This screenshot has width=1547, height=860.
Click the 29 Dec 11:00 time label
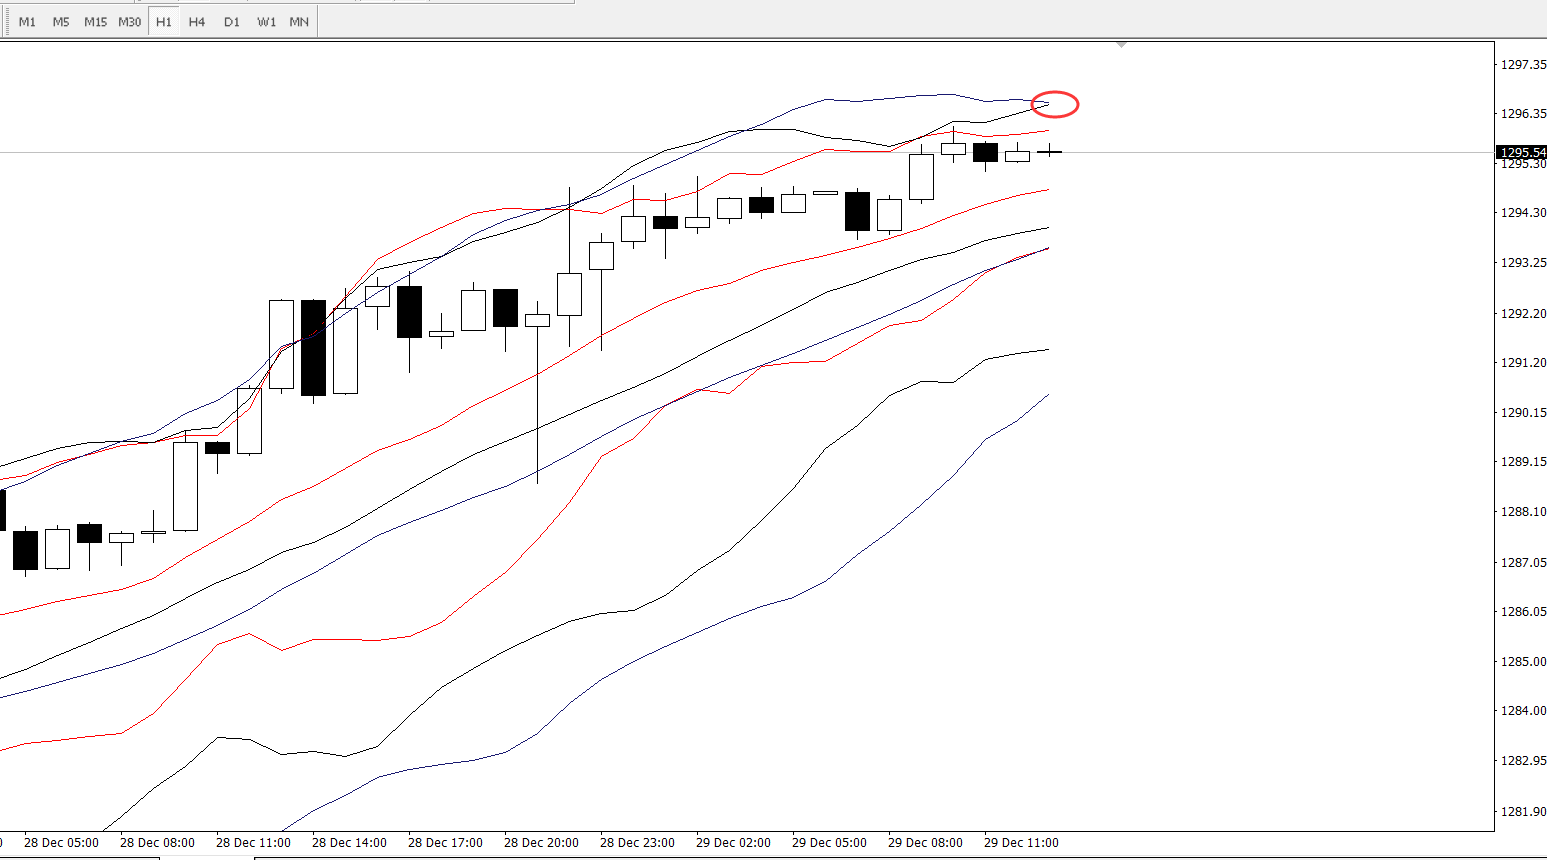tap(1021, 843)
